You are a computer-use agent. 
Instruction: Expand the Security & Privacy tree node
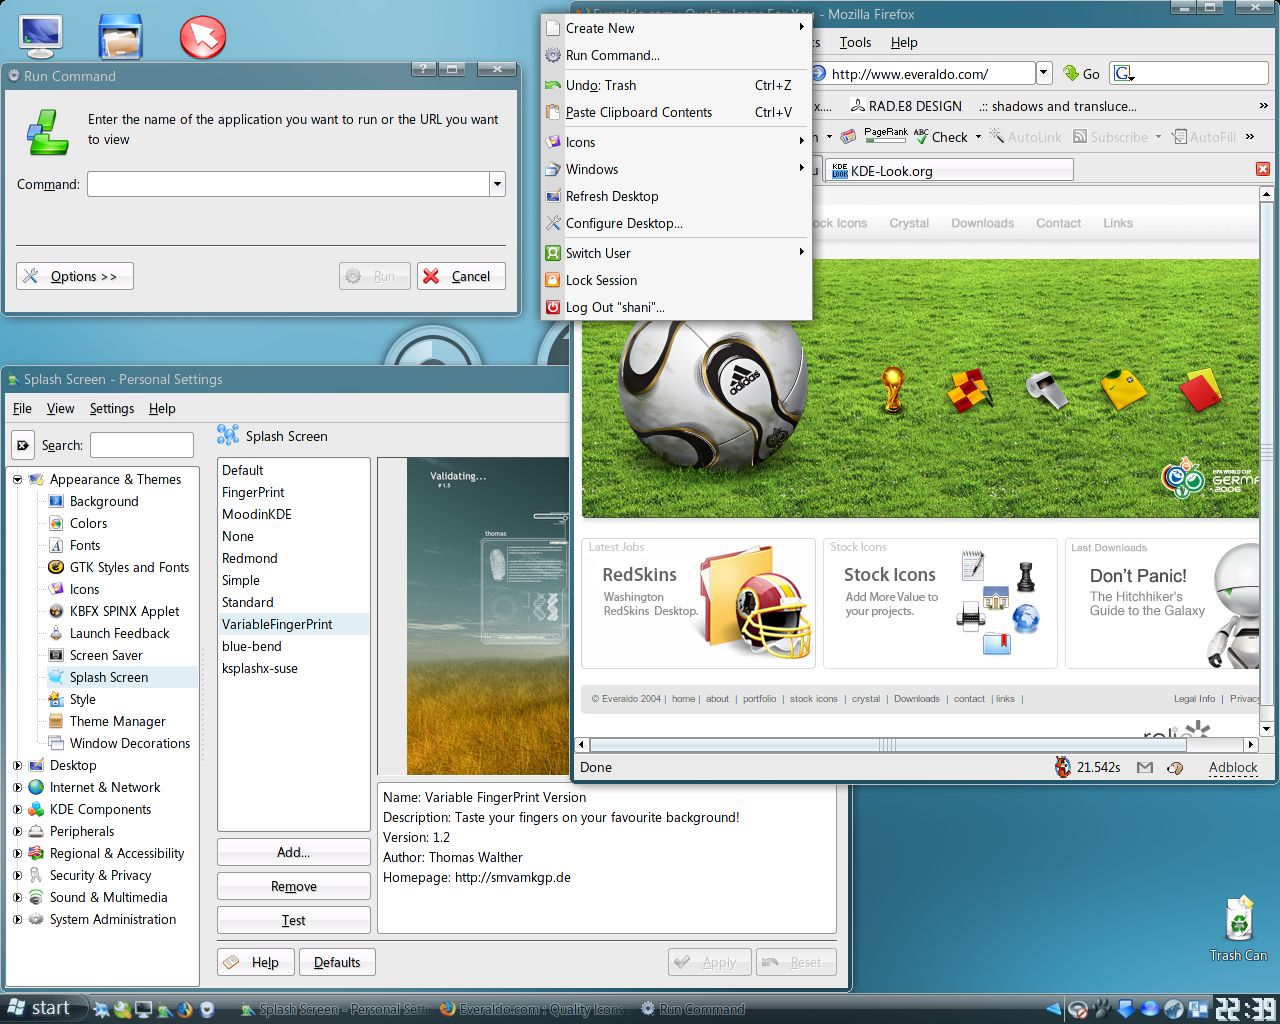click(17, 875)
